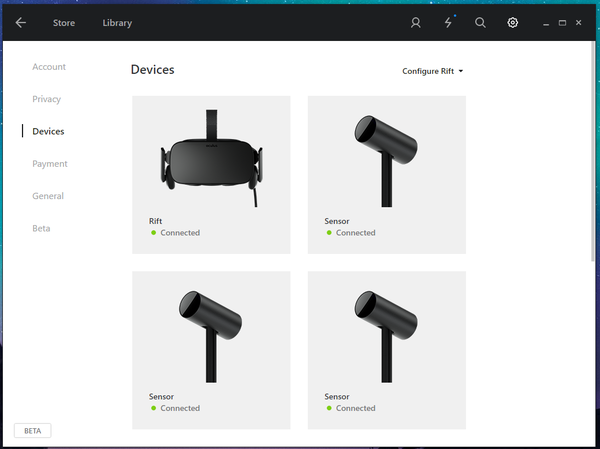Screen dimensions: 600x449
Task: Open General settings section
Action: (x=48, y=196)
